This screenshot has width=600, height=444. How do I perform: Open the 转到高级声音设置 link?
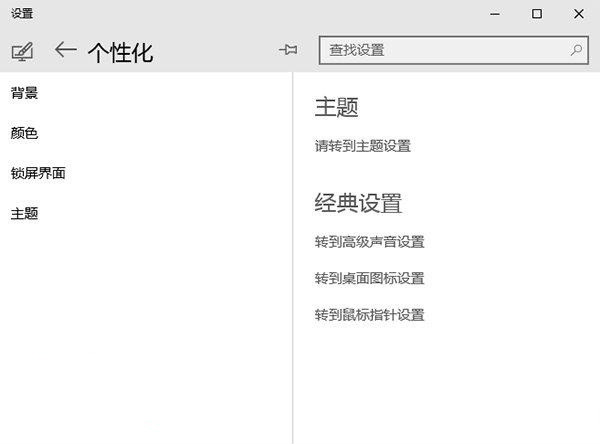point(370,242)
